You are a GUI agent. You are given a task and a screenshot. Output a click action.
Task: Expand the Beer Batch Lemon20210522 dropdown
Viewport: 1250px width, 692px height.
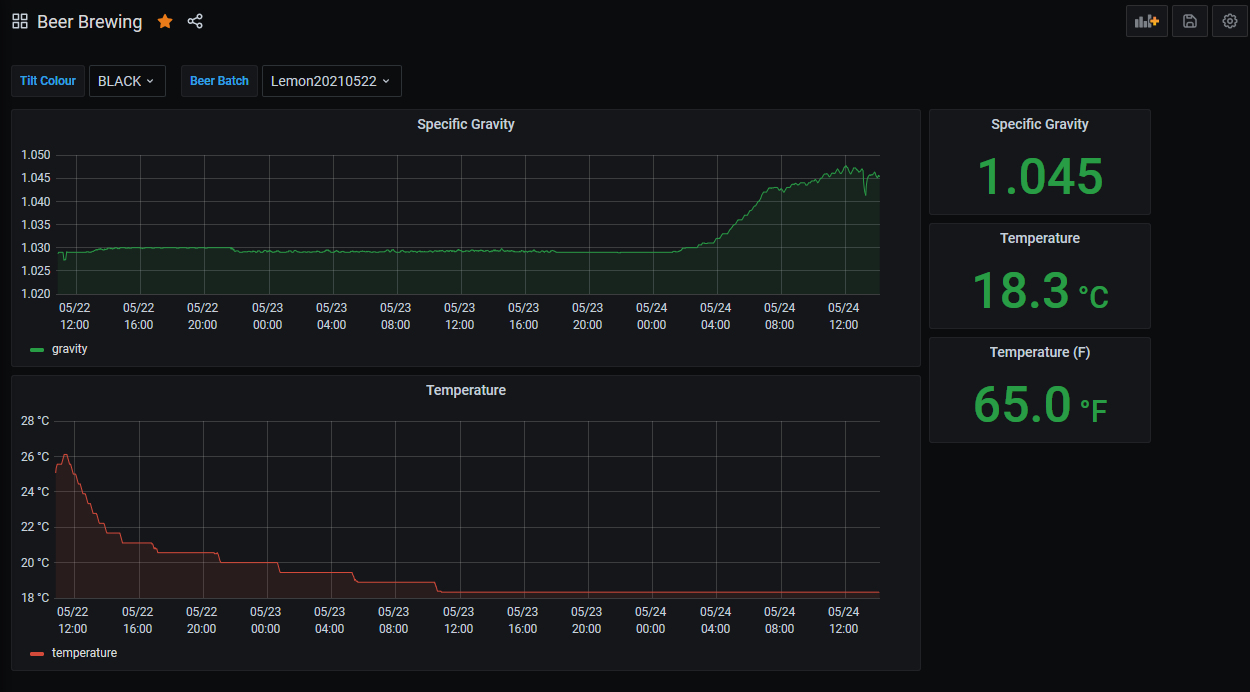coord(332,81)
